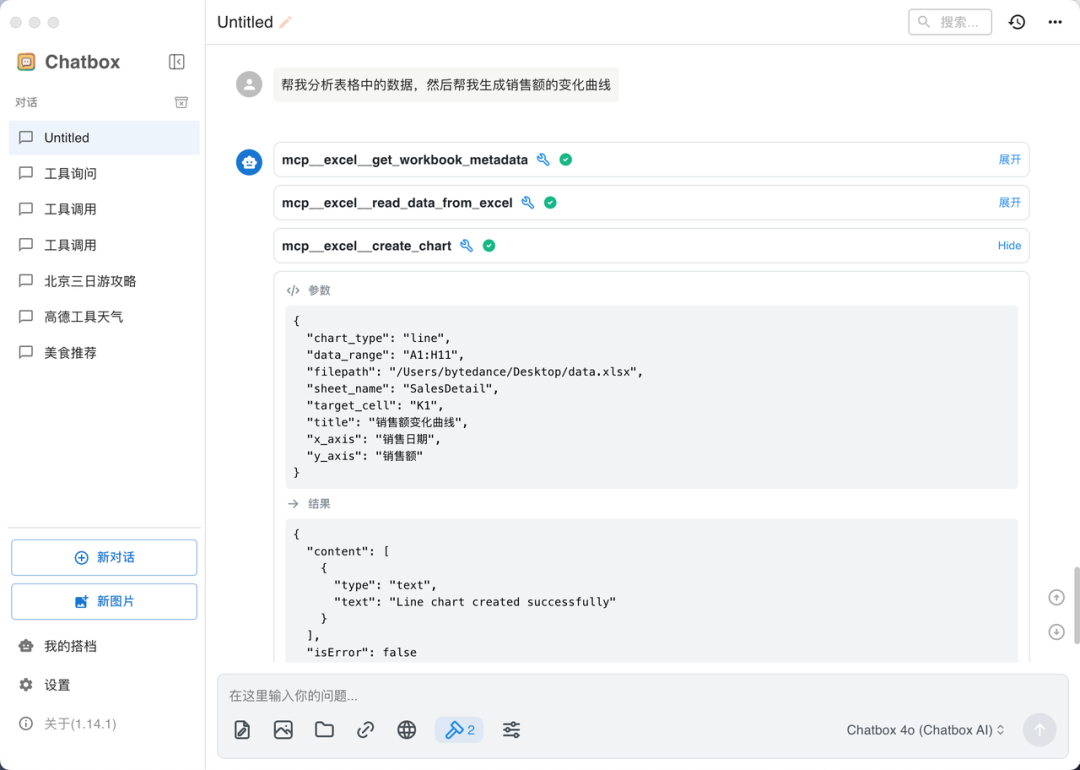
Task: Collapse the sidebar using the panel icon
Action: pyautogui.click(x=177, y=62)
